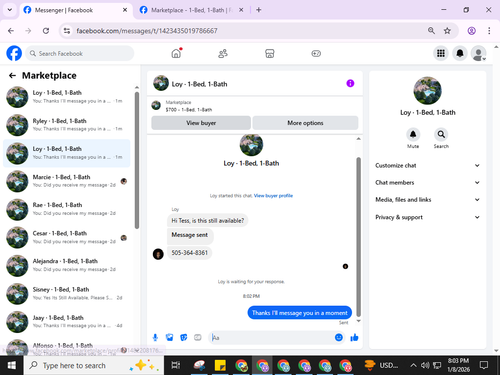Go back with browser back arrow
The height and width of the screenshot is (375, 500).
(x=11, y=31)
